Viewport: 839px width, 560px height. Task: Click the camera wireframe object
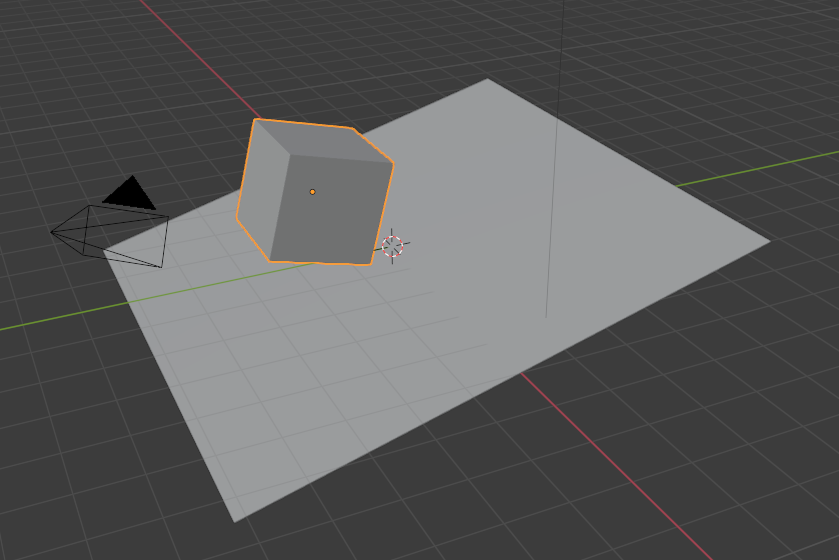point(110,236)
